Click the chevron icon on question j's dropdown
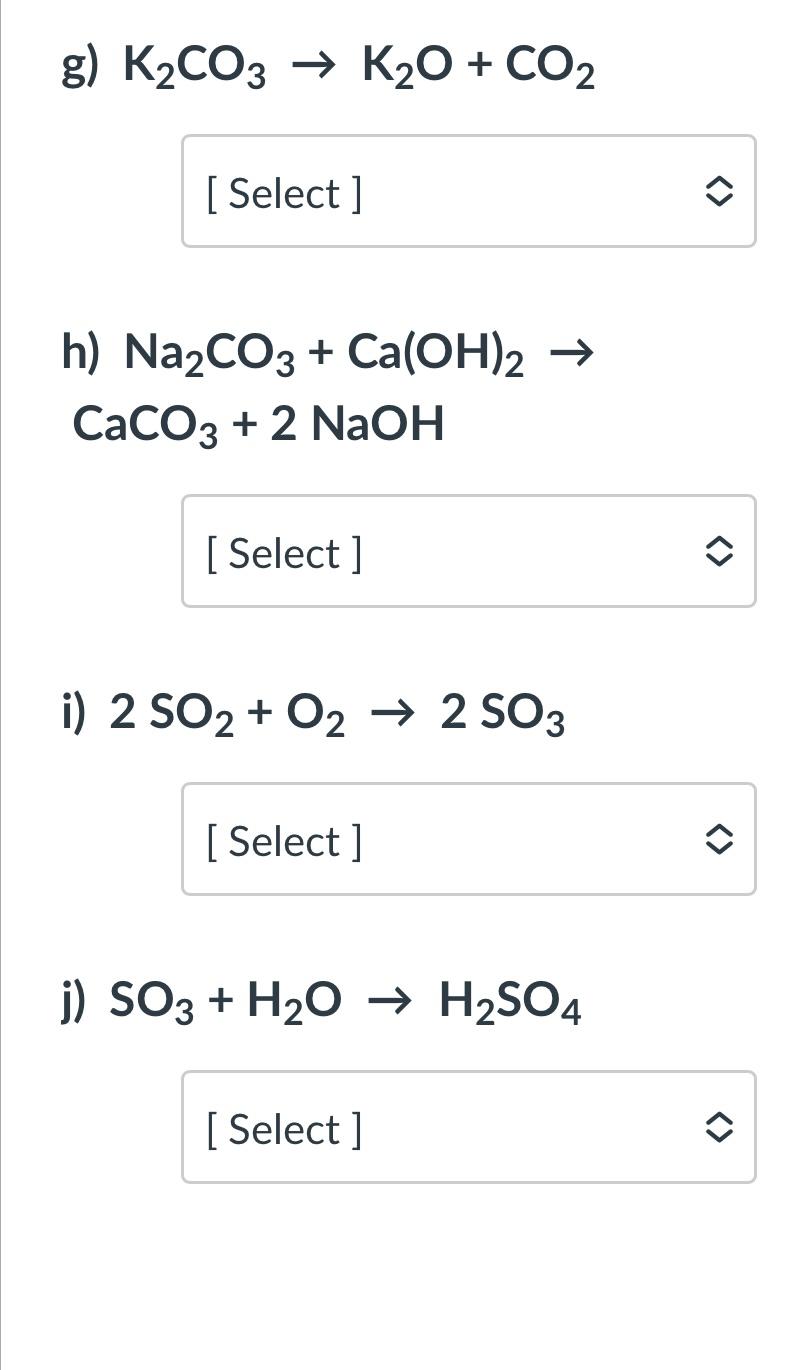The width and height of the screenshot is (794, 1370). click(720, 1127)
